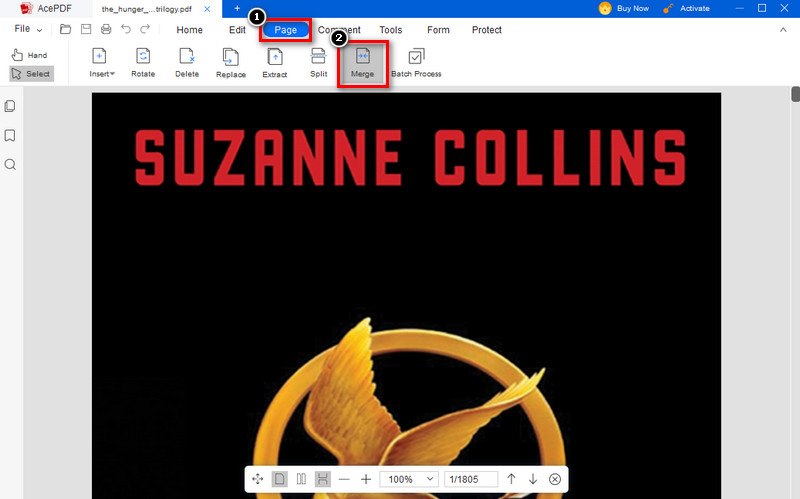Image resolution: width=800 pixels, height=499 pixels.
Task: Open the Protect tab
Action: click(487, 30)
